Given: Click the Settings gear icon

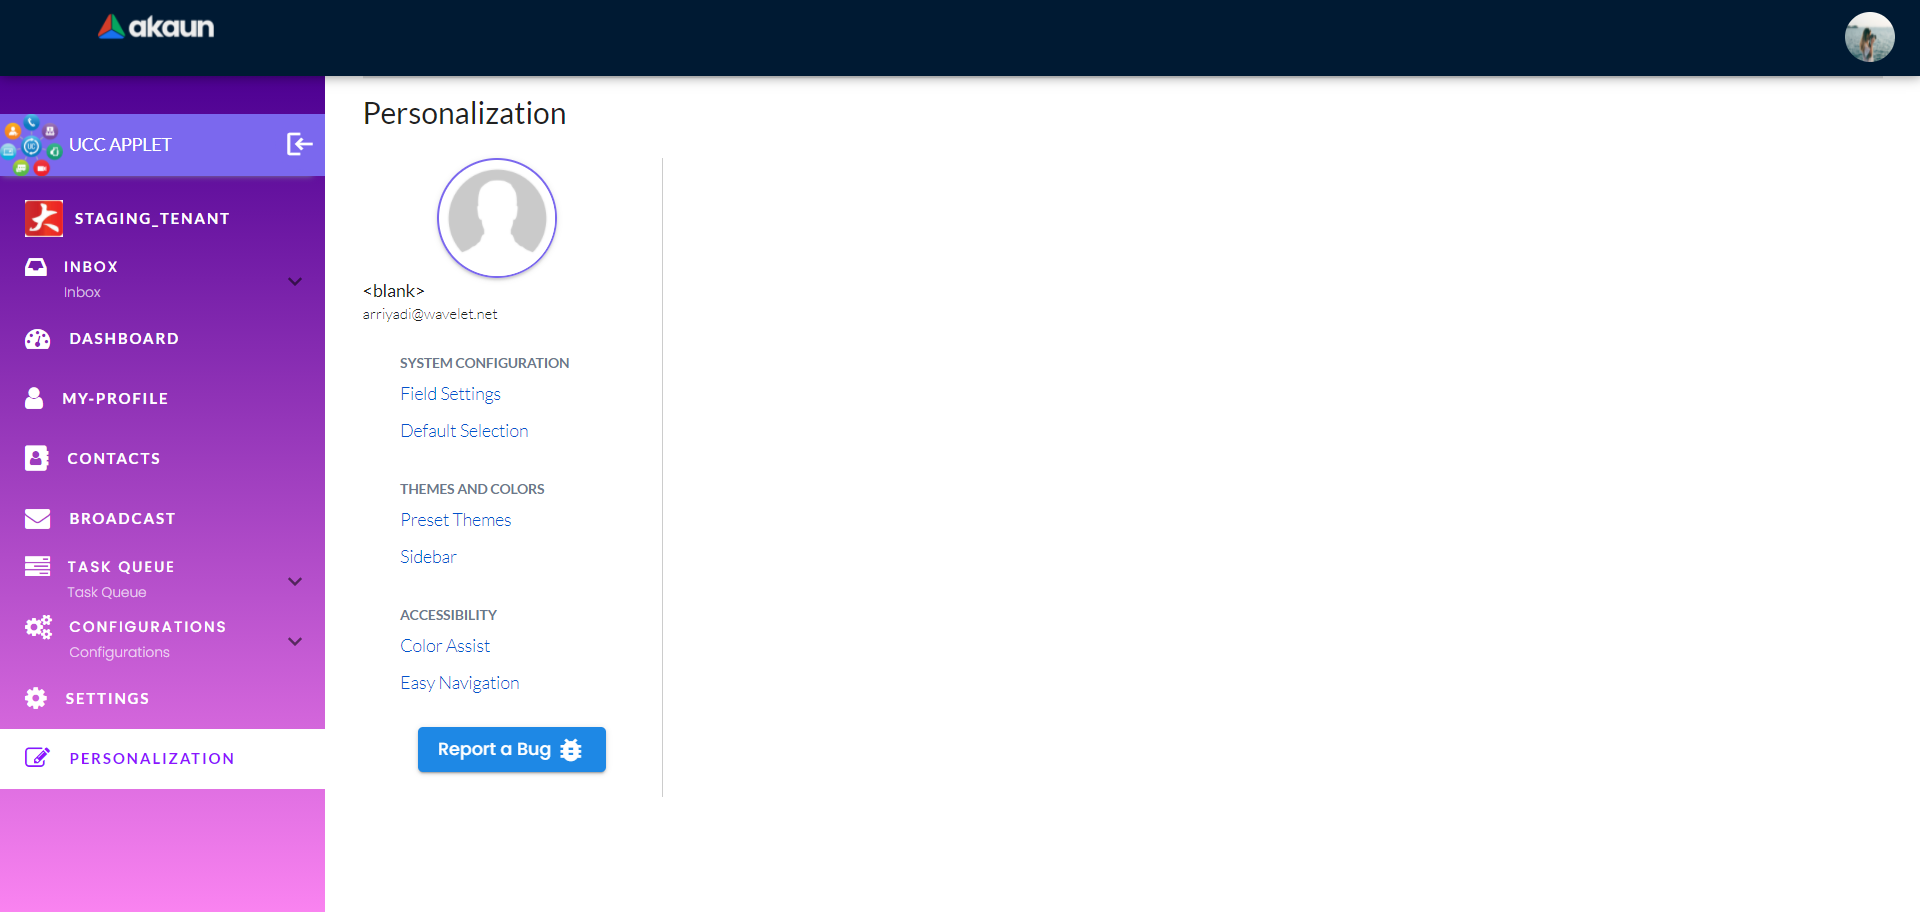Looking at the screenshot, I should pyautogui.click(x=36, y=698).
